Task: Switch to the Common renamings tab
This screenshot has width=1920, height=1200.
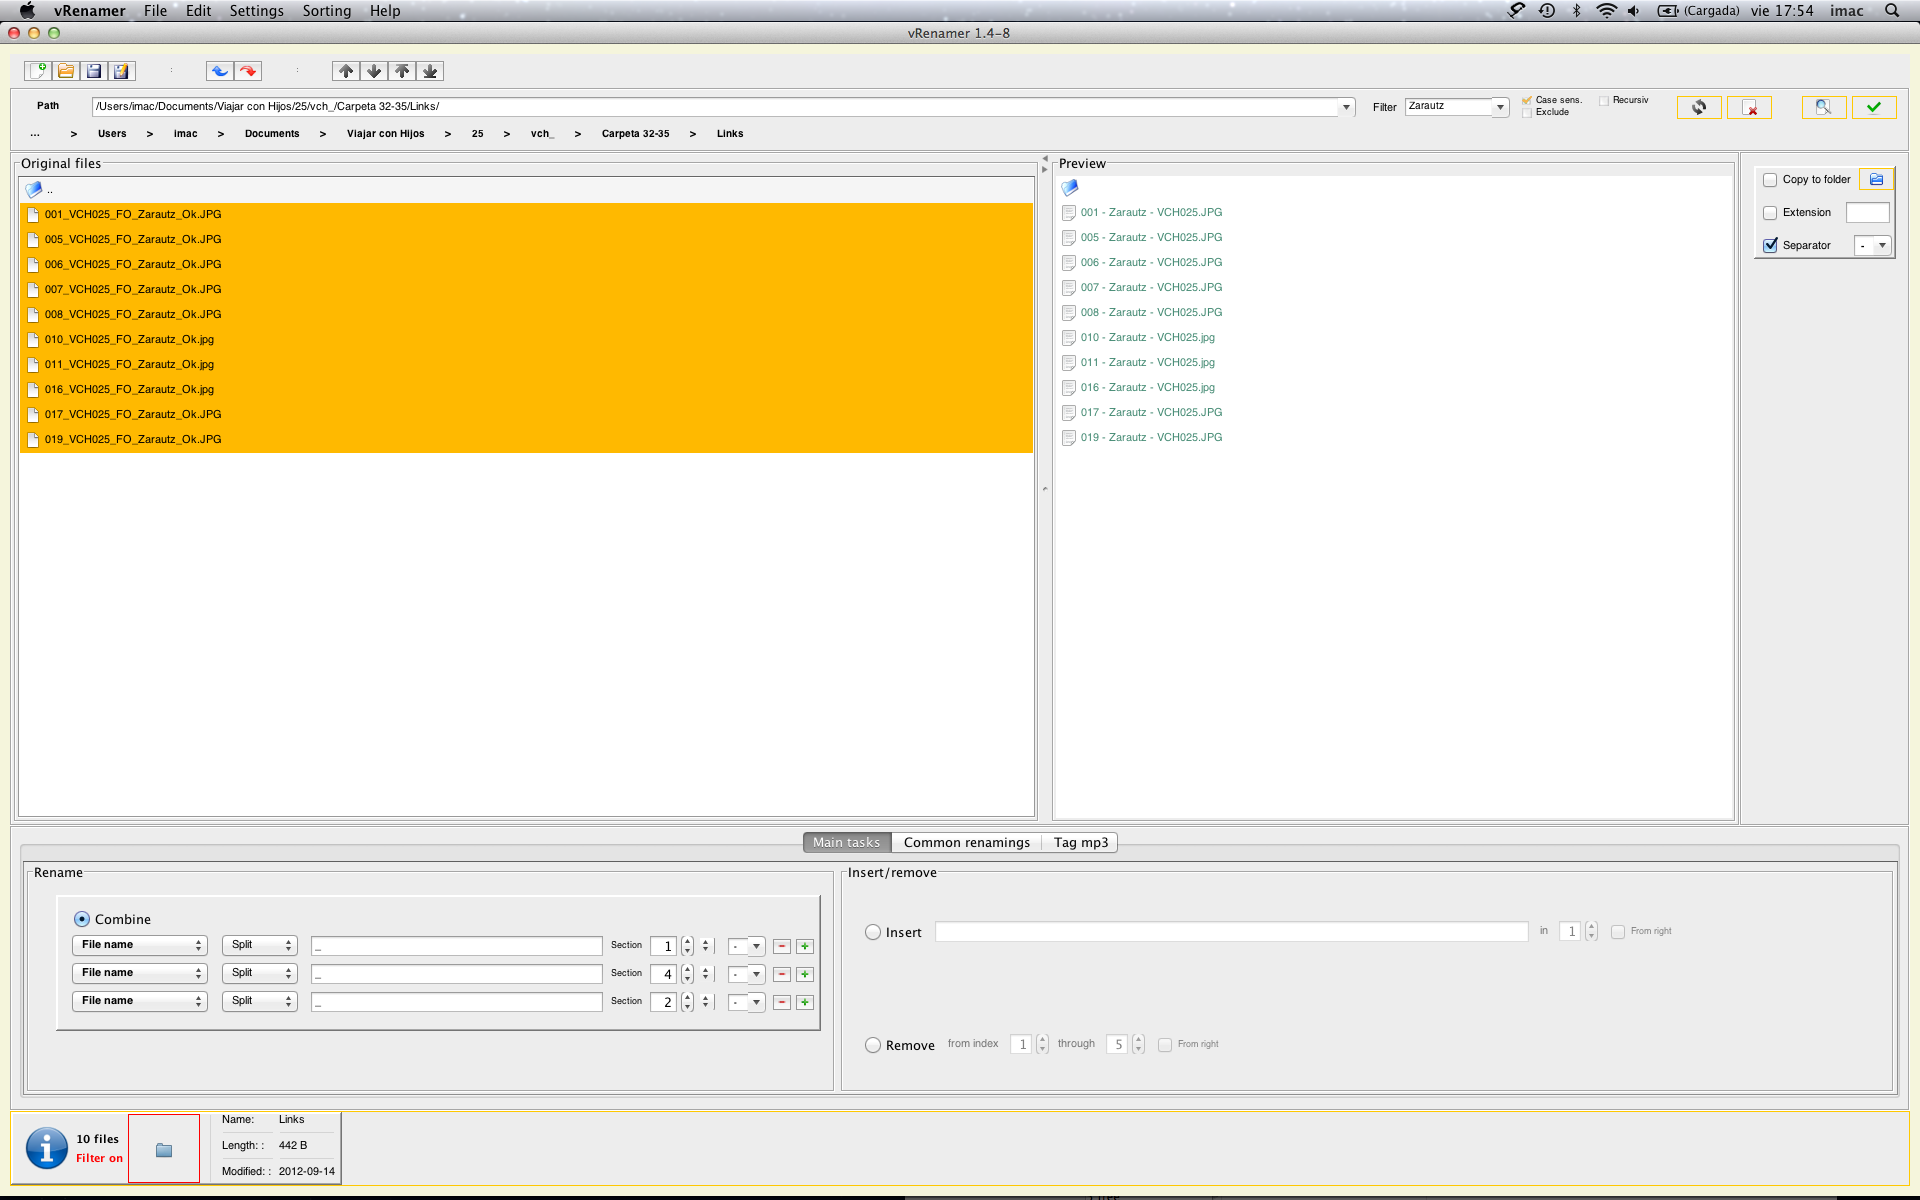Action: [x=966, y=842]
